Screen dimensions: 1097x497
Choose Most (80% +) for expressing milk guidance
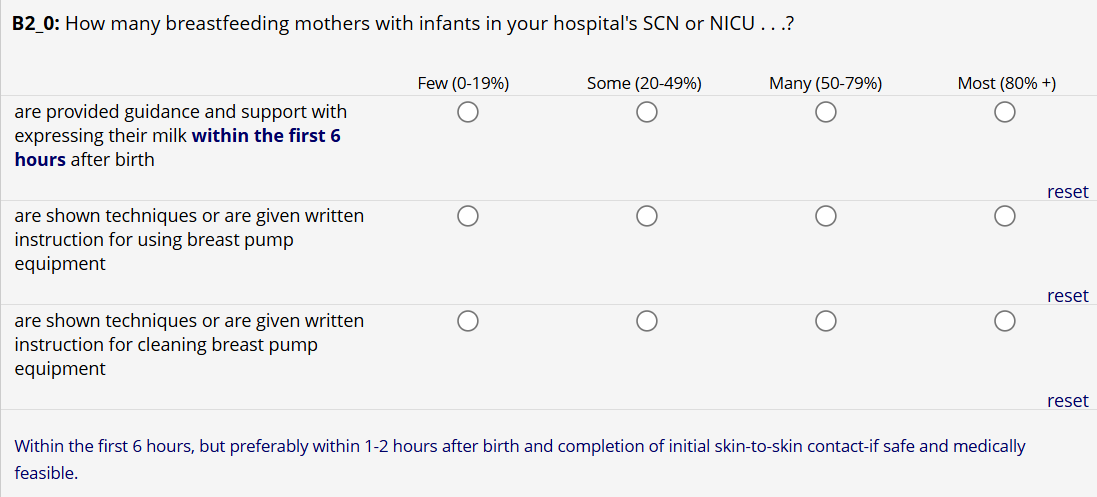tap(1005, 112)
